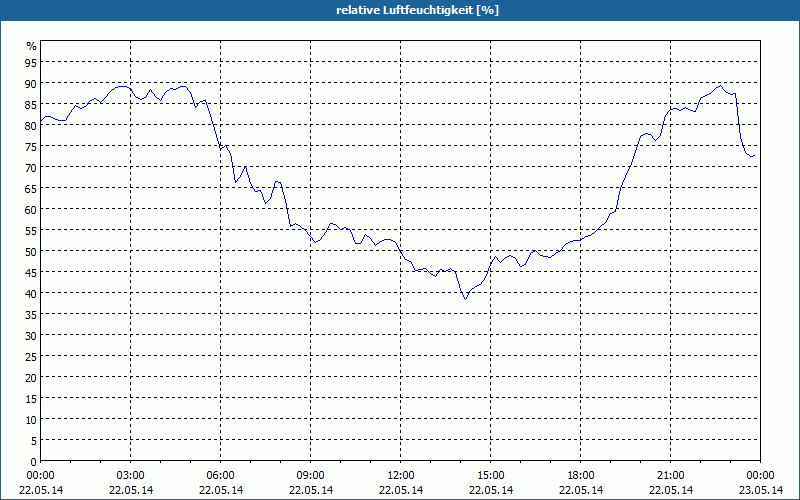Image resolution: width=800 pixels, height=500 pixels.
Task: Pick the '60' y-axis label
Action: (31, 210)
